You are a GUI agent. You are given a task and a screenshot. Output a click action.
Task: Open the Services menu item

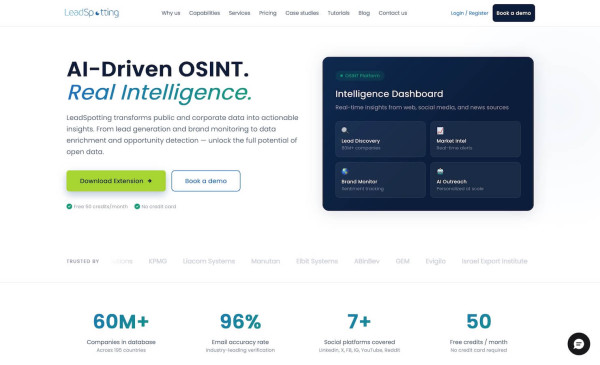click(x=240, y=13)
